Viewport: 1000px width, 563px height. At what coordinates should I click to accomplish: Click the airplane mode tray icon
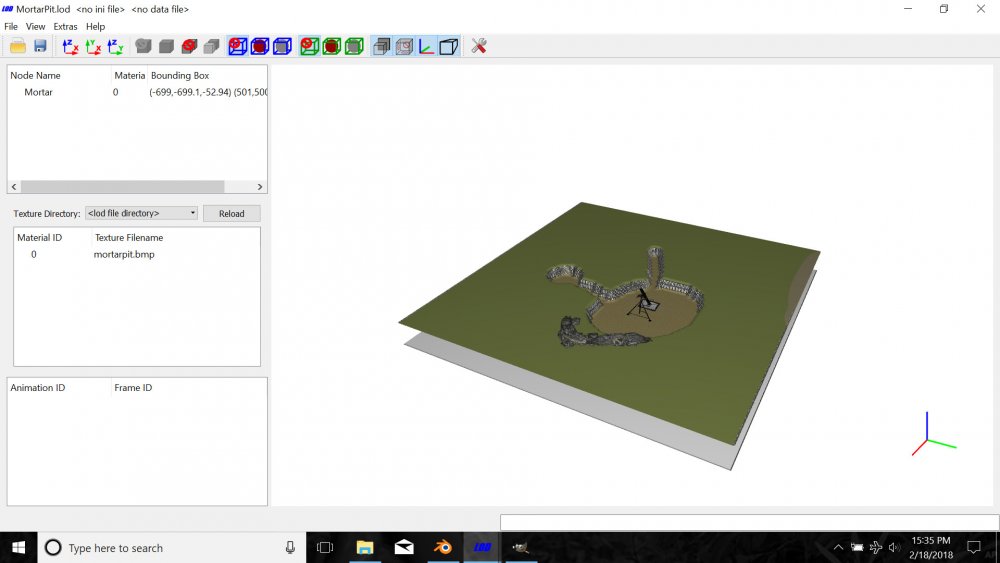pos(876,547)
